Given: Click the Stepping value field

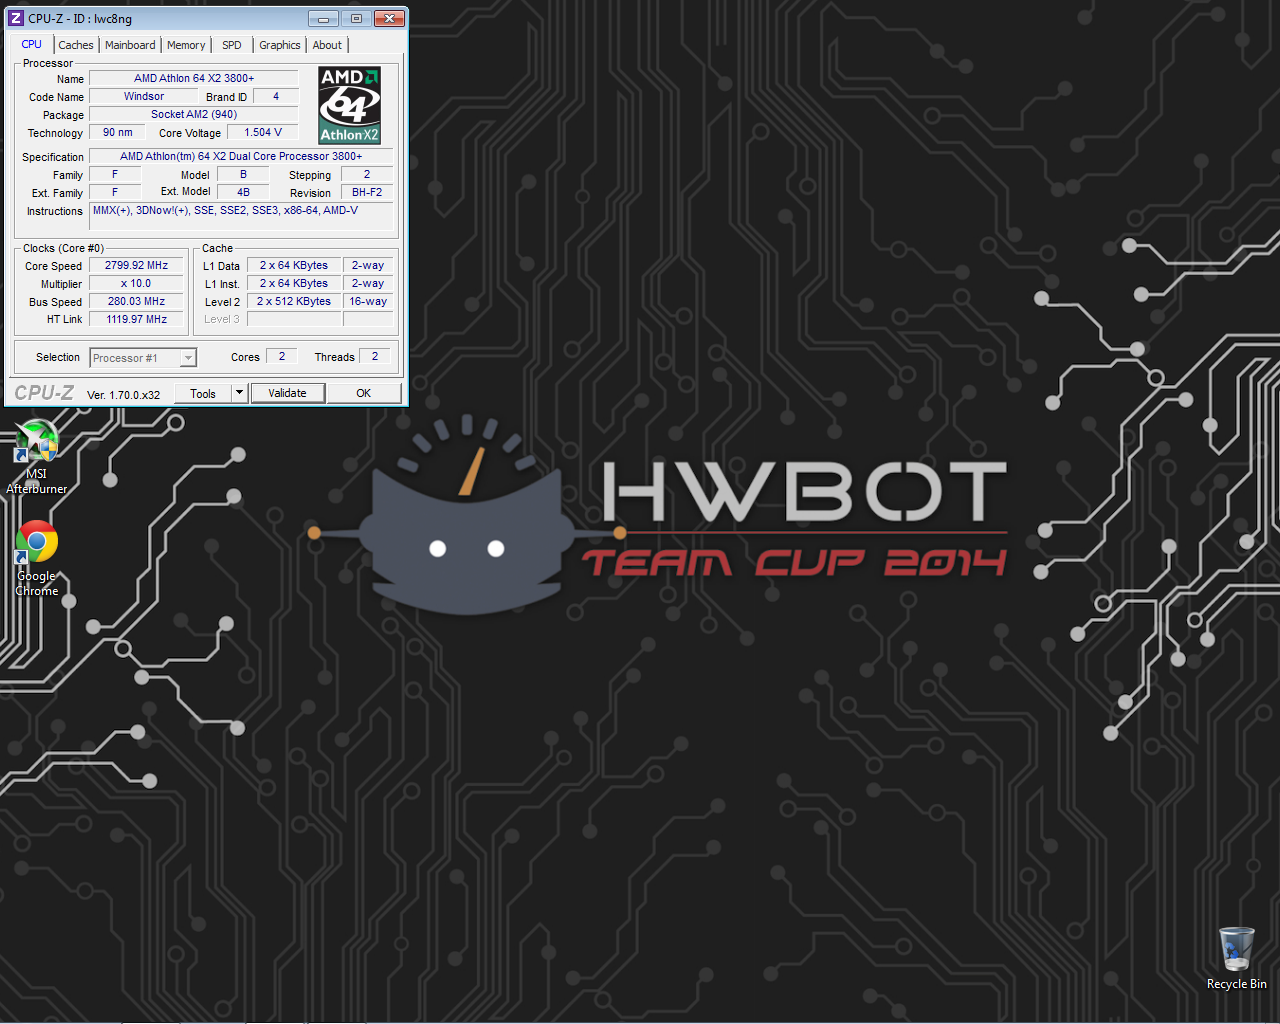Looking at the screenshot, I should coord(367,174).
